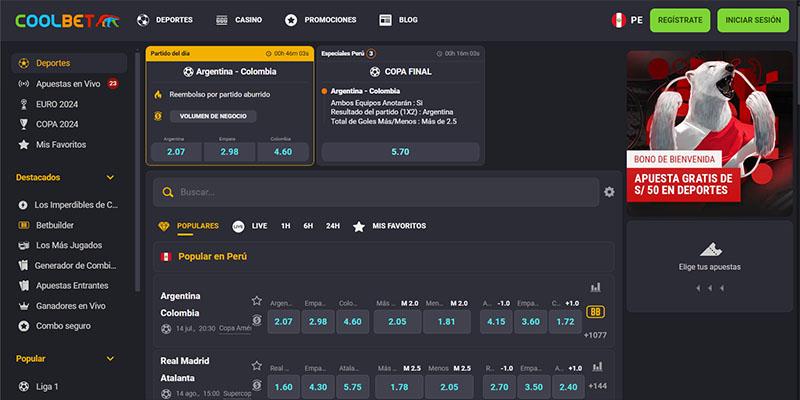Select the 1H filter tab

coord(286,226)
